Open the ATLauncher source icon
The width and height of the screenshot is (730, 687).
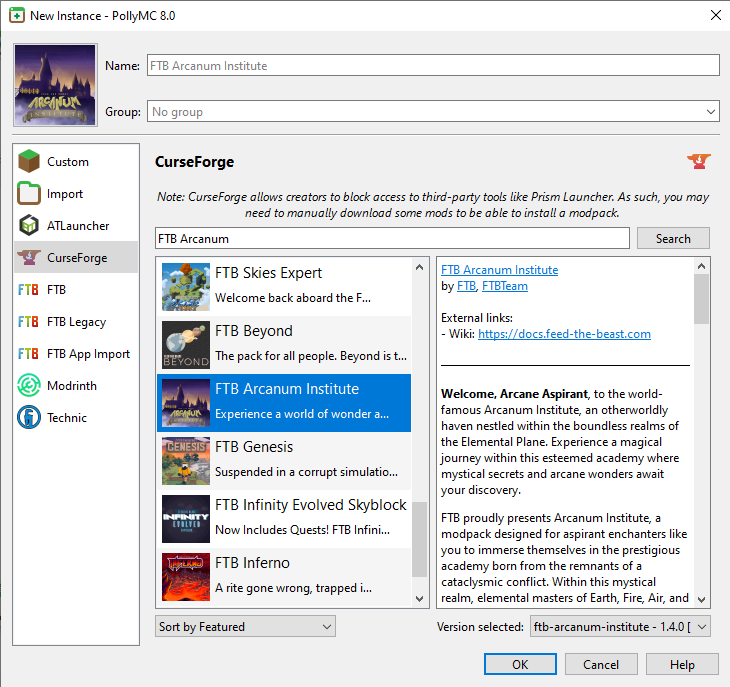pyautogui.click(x=29, y=226)
